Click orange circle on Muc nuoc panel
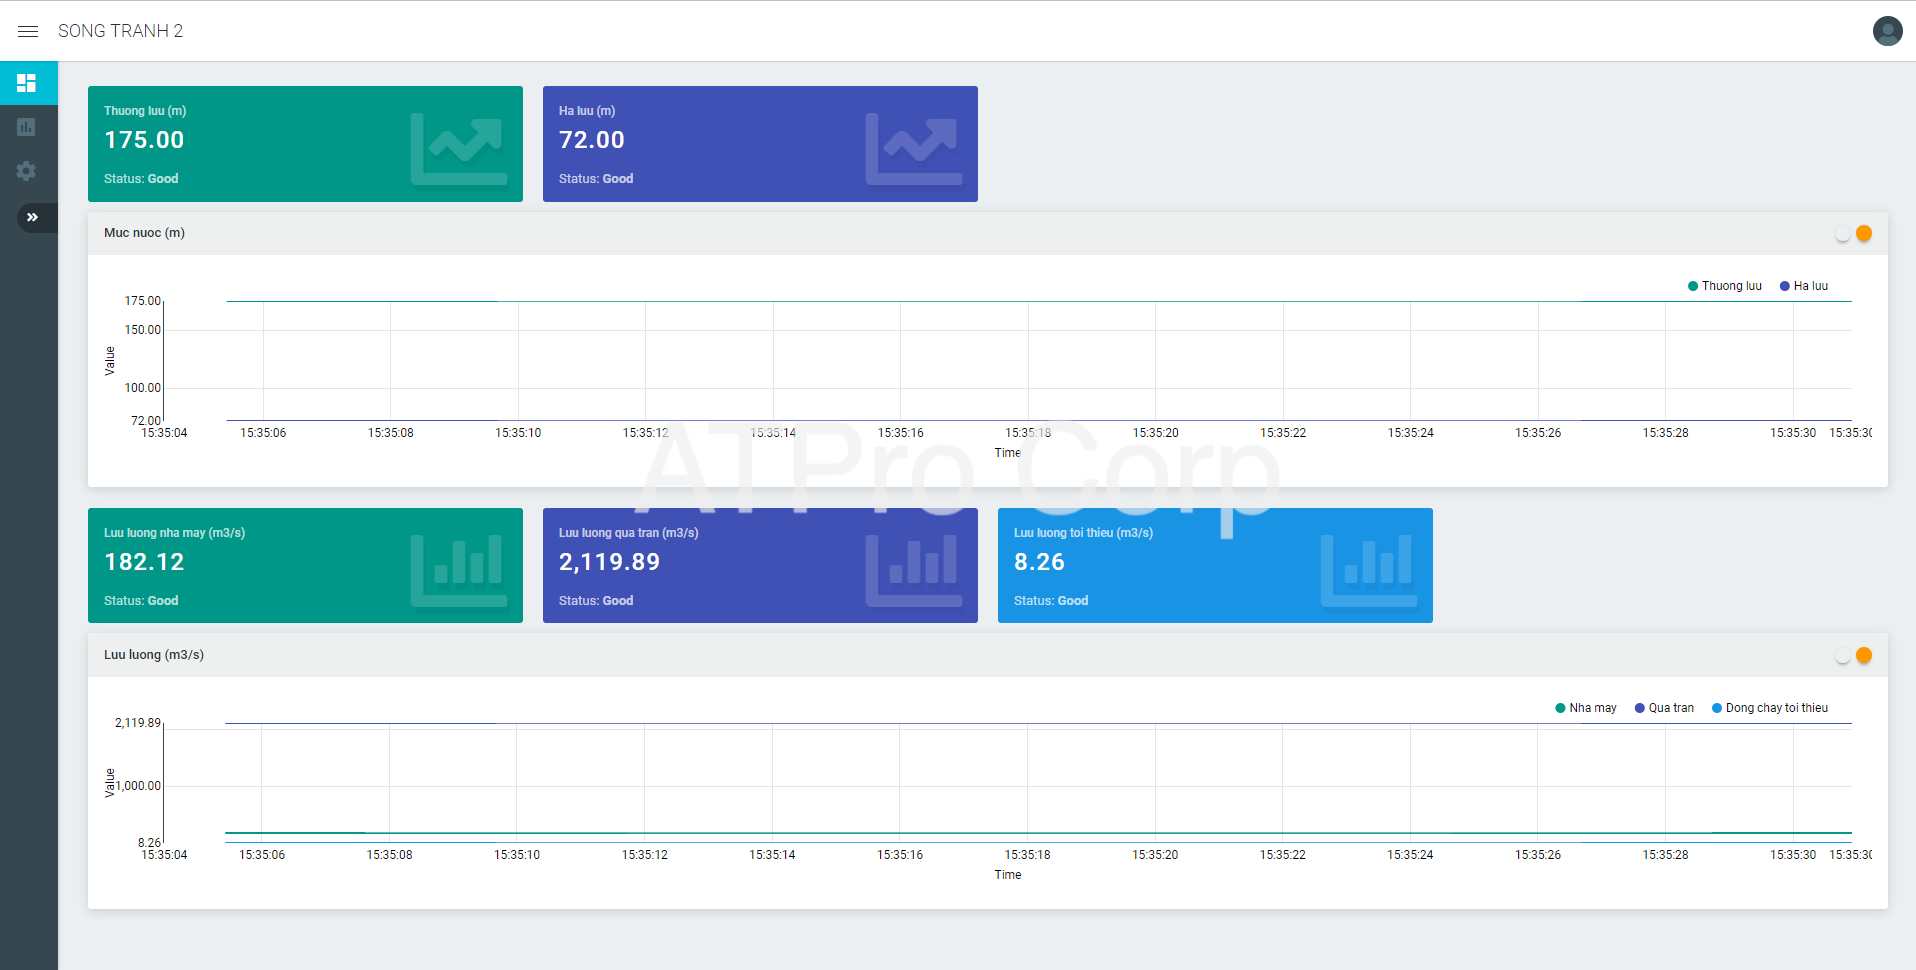The width and height of the screenshot is (1916, 970). (1864, 233)
